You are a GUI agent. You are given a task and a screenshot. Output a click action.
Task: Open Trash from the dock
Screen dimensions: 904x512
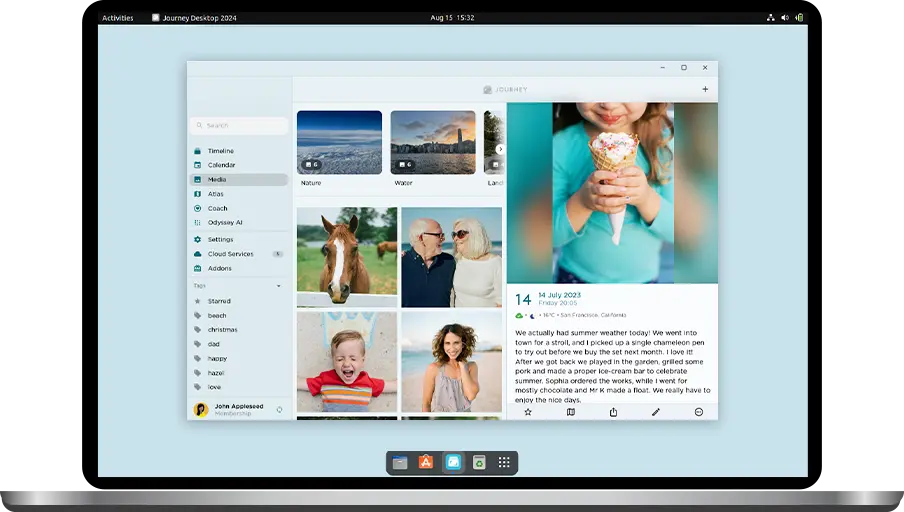[479, 462]
